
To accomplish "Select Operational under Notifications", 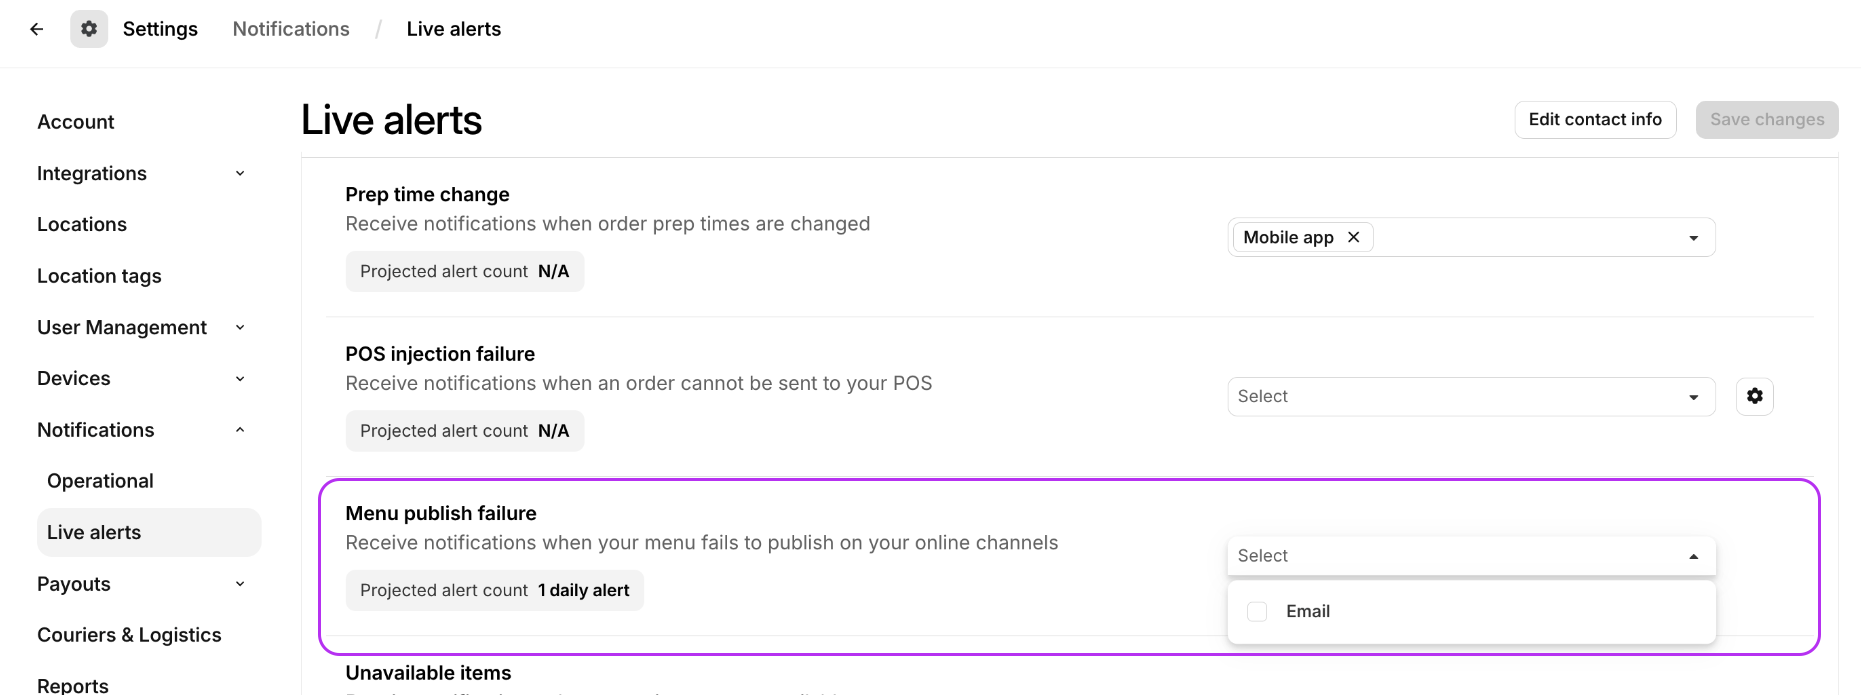I will click(x=100, y=481).
